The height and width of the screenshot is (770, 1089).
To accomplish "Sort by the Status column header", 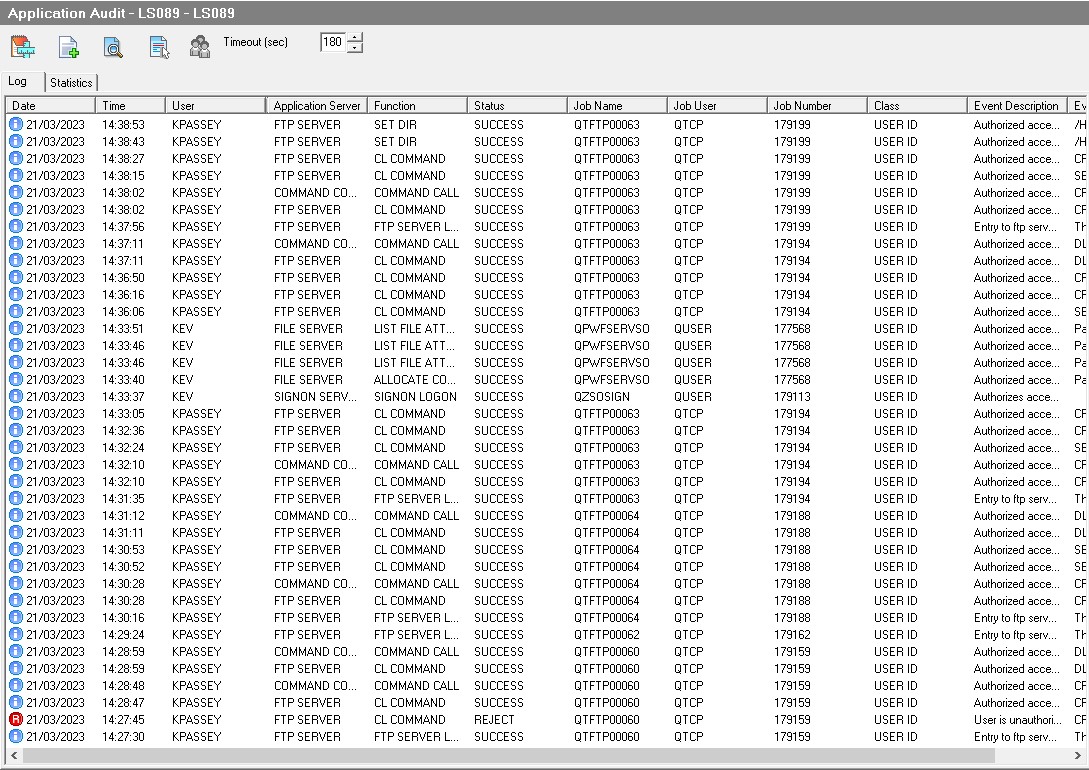I will click(515, 105).
